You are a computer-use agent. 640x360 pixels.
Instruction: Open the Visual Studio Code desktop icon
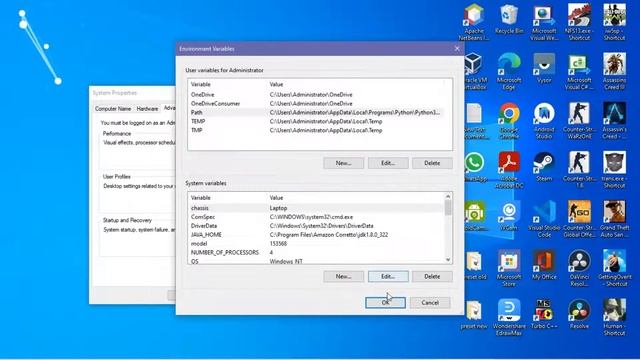coord(544,219)
